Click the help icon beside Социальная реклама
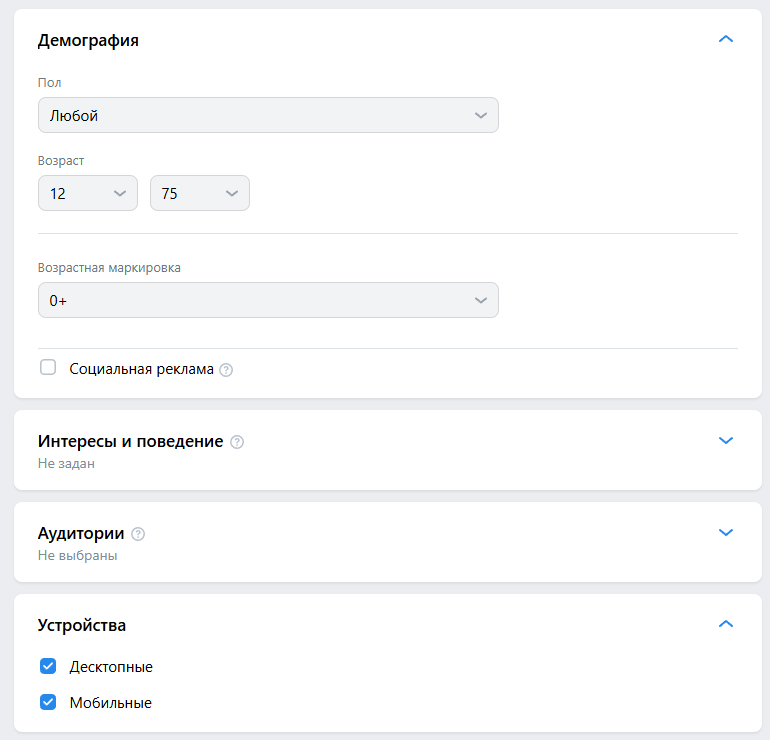770x740 pixels. pyautogui.click(x=226, y=370)
